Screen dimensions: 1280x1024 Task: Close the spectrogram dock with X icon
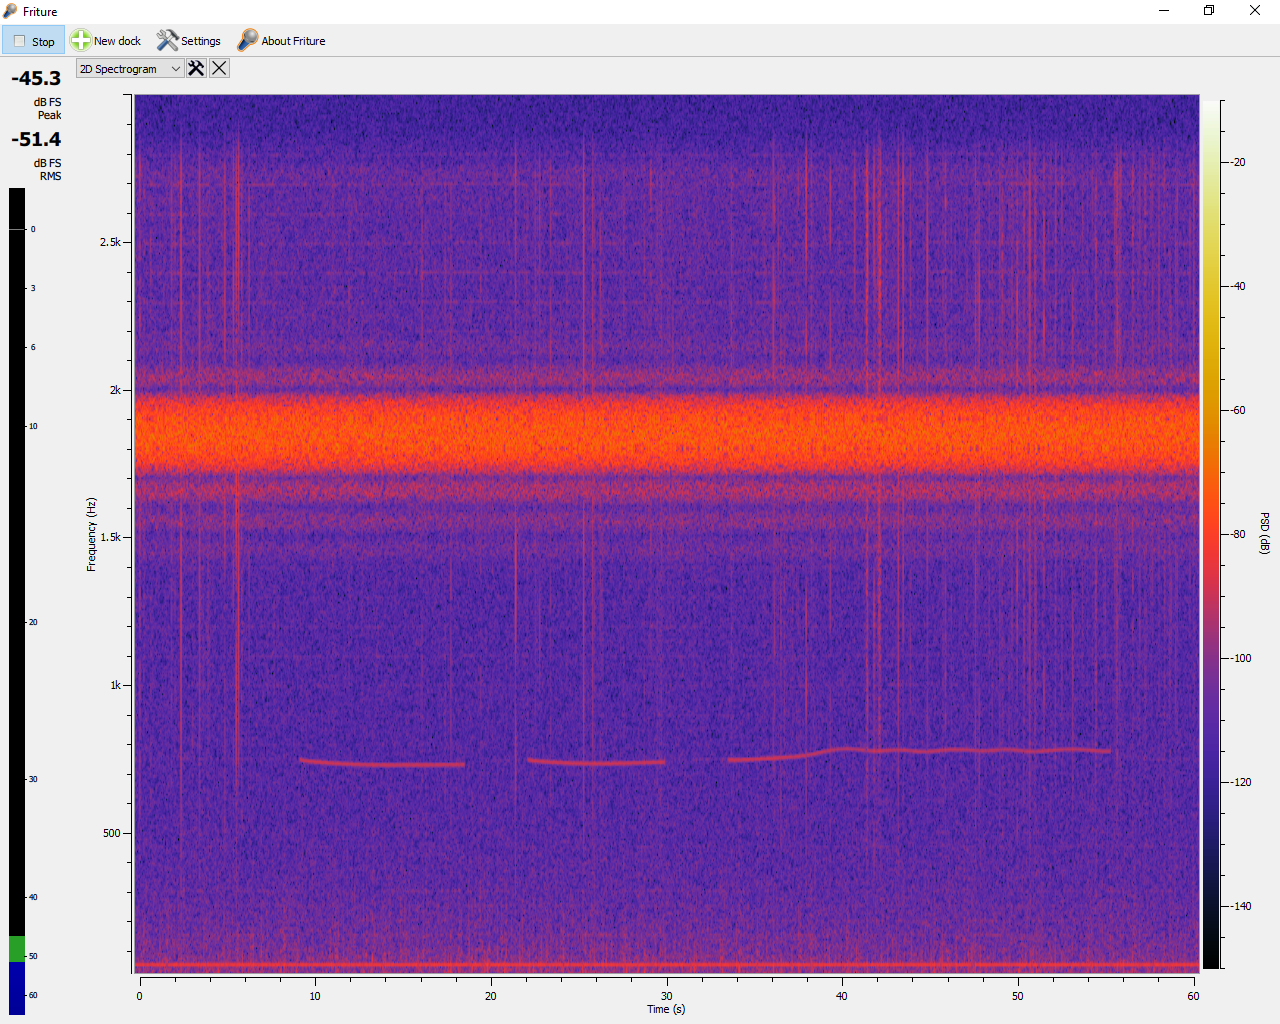(219, 68)
